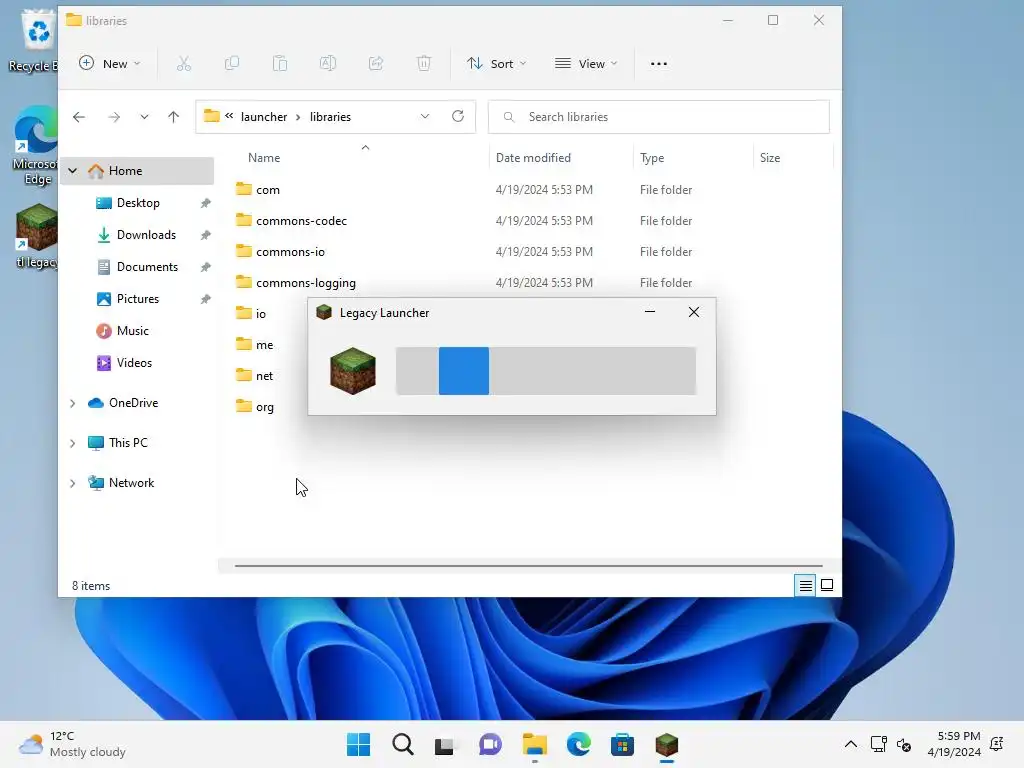Select Desktop in navigation pane
Viewport: 1024px width, 768px height.
(x=138, y=203)
